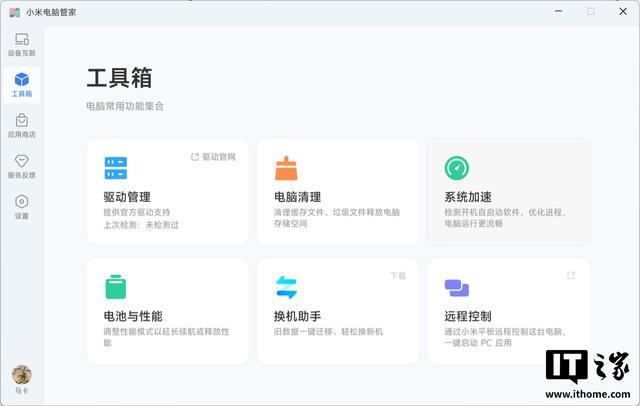Open the 系统加速 card title

click(x=468, y=197)
